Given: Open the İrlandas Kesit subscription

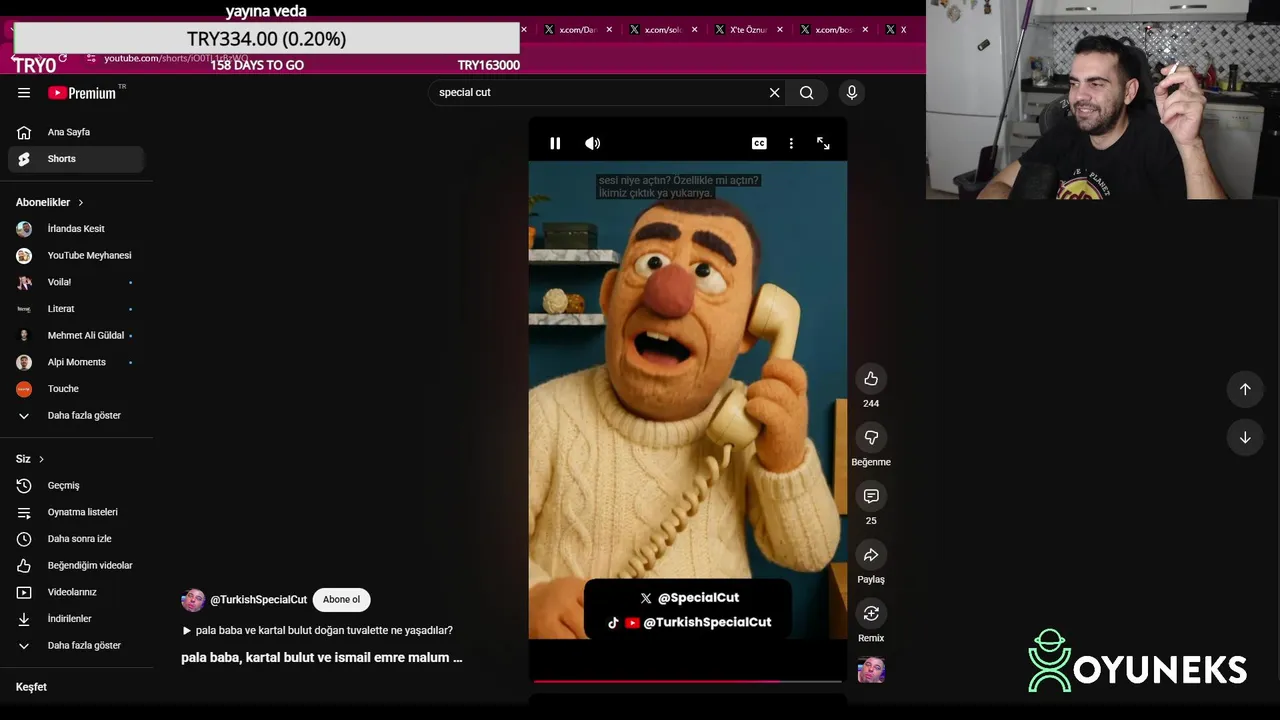Looking at the screenshot, I should pyautogui.click(x=76, y=229).
